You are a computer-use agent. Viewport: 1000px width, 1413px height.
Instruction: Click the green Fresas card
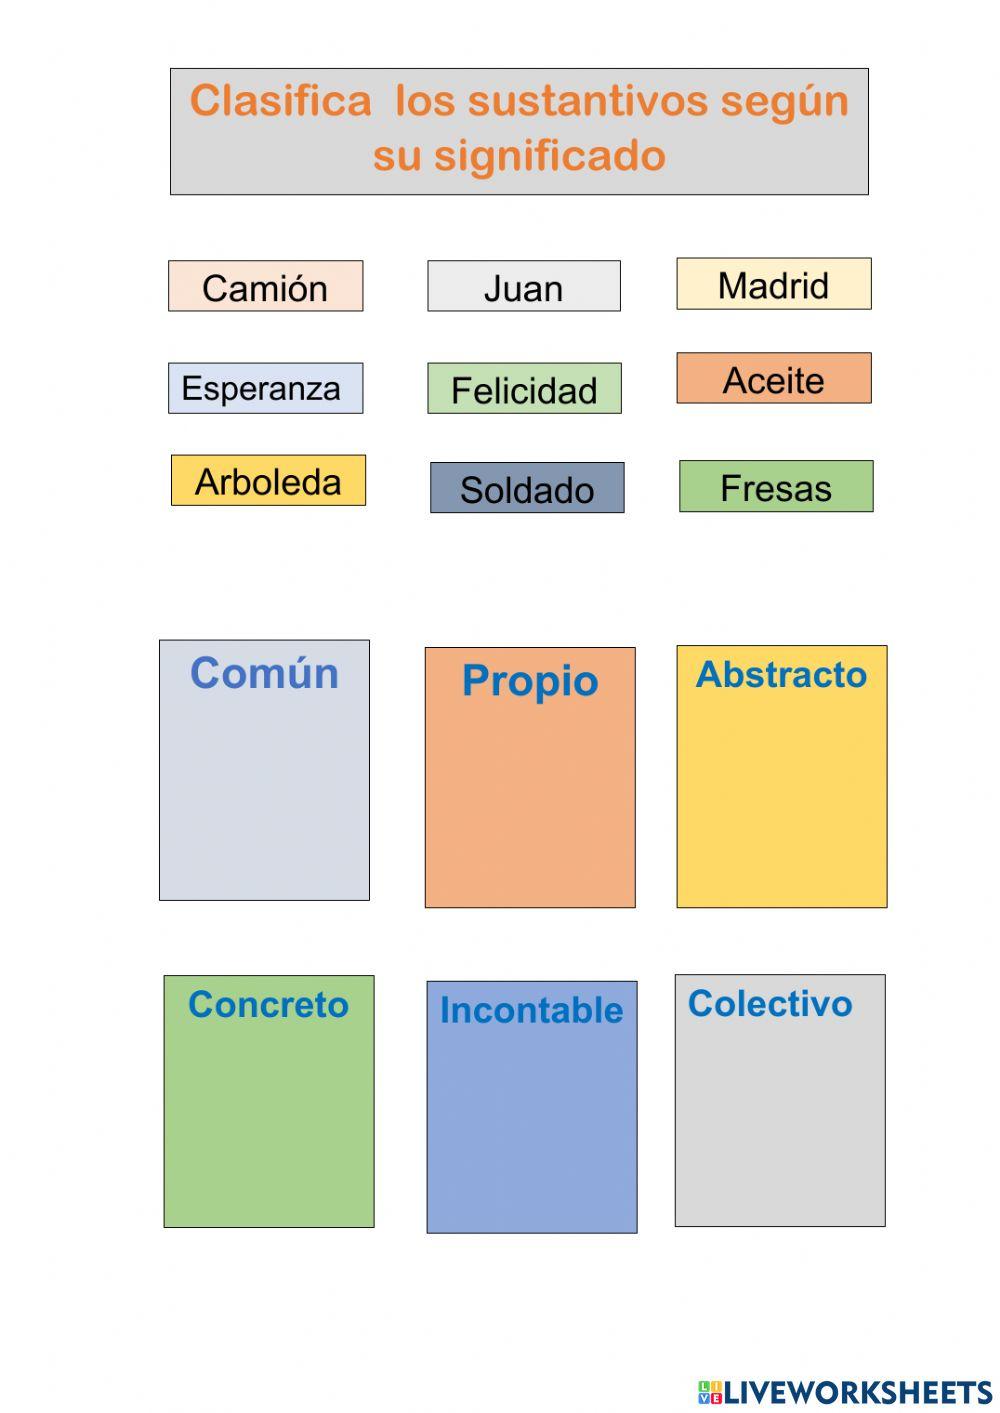776,487
